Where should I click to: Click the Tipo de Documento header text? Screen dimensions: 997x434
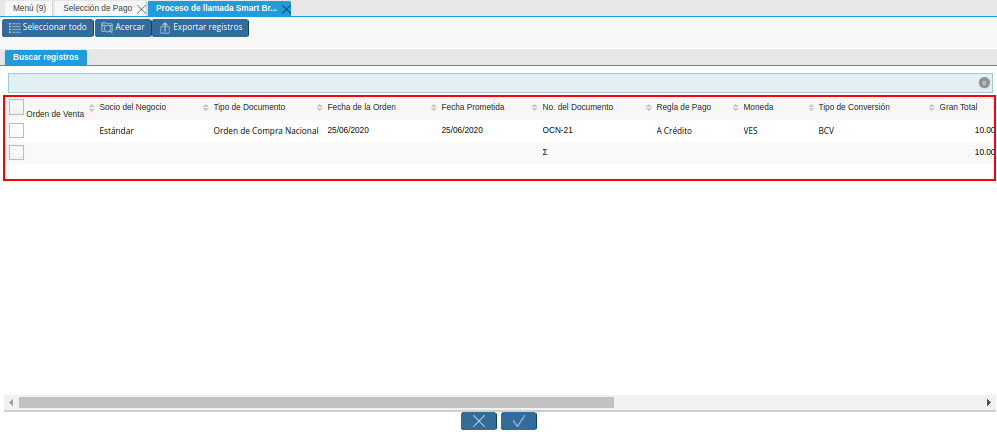[249, 107]
